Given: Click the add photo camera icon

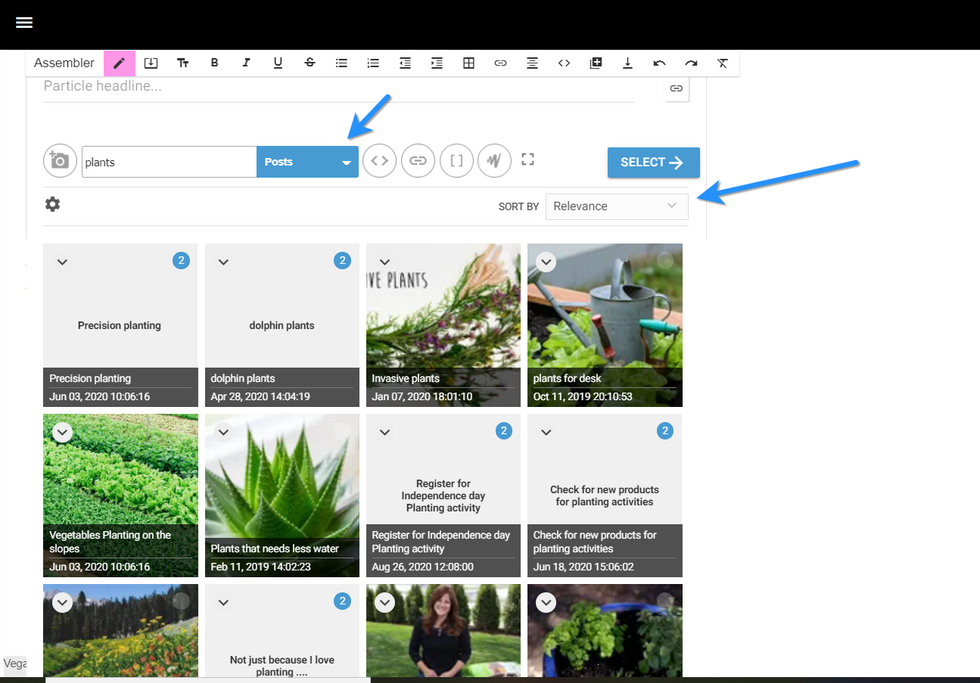Looking at the screenshot, I should click(60, 161).
